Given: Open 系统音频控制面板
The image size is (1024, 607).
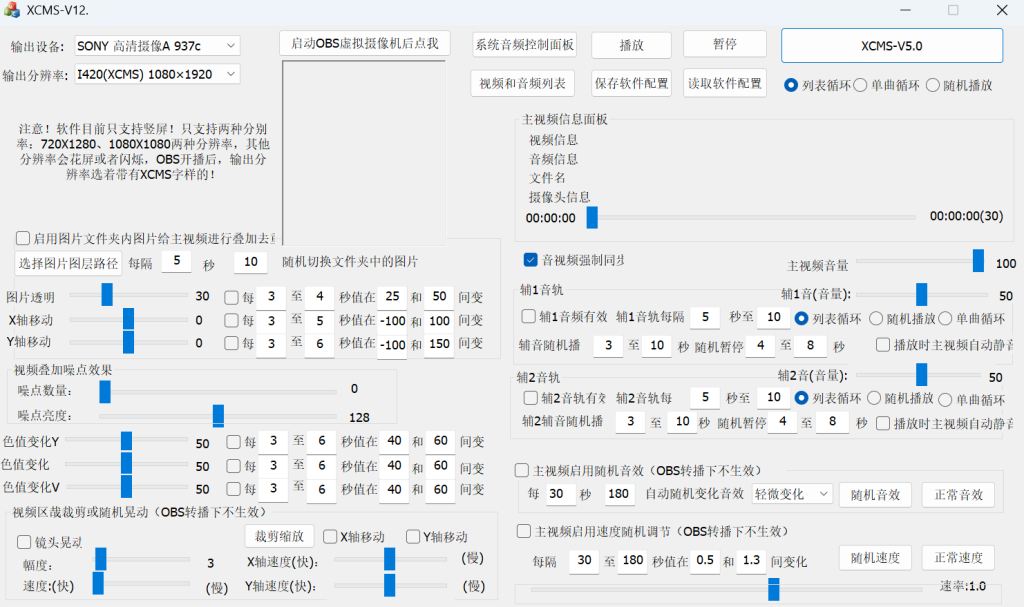Looking at the screenshot, I should pos(525,45).
